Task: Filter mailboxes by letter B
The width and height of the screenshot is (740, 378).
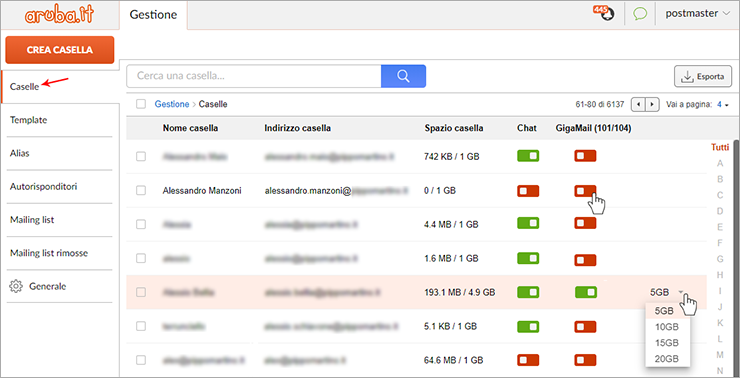Action: (720, 179)
